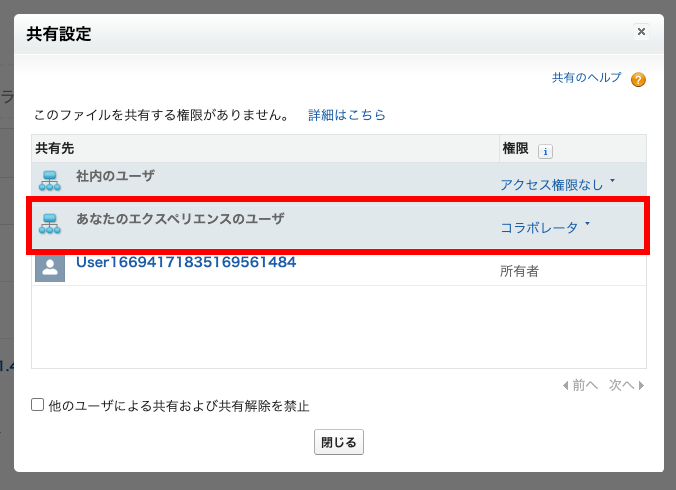Click the 権限 column header text
676x490 pixels.
pos(515,148)
